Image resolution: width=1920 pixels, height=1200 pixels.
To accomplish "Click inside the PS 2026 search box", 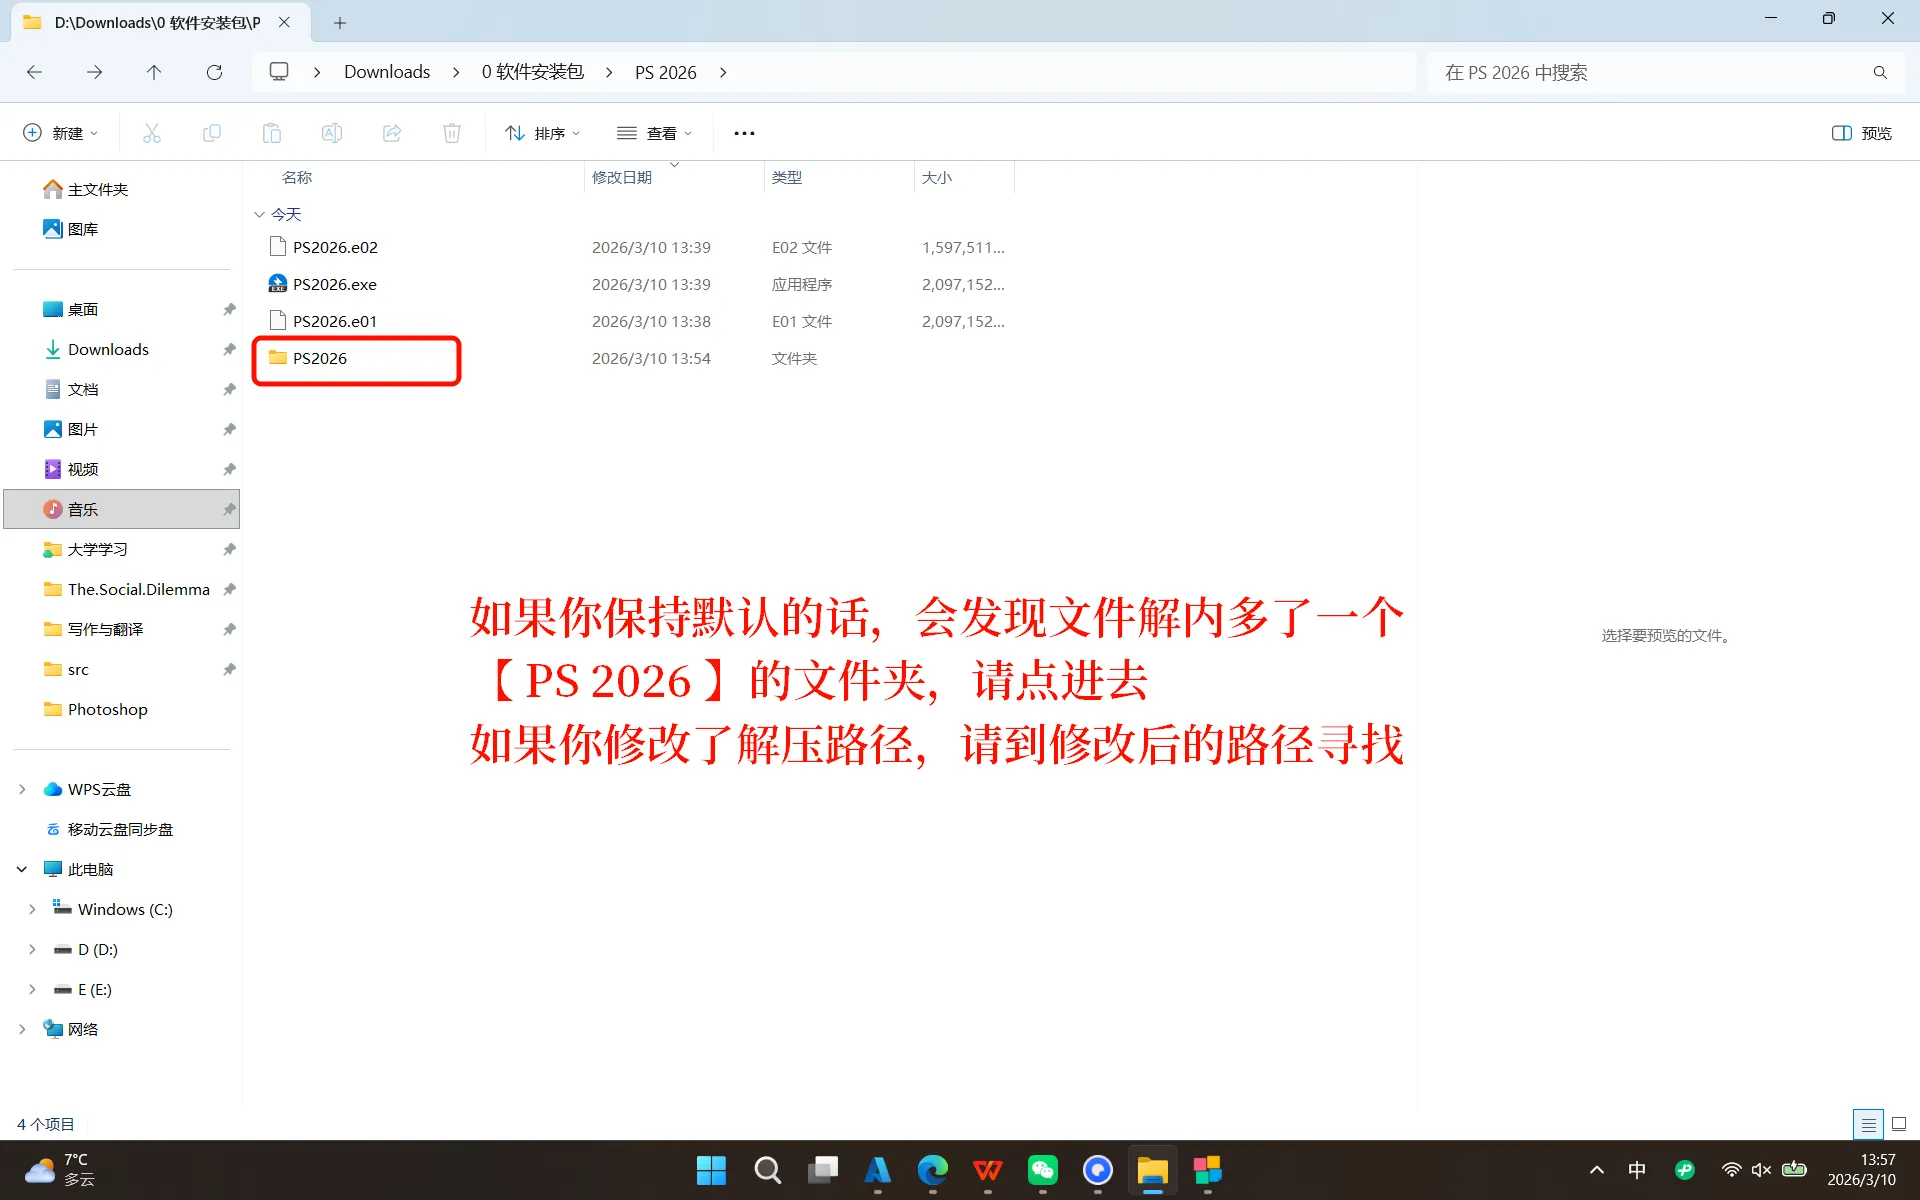I will point(1650,71).
